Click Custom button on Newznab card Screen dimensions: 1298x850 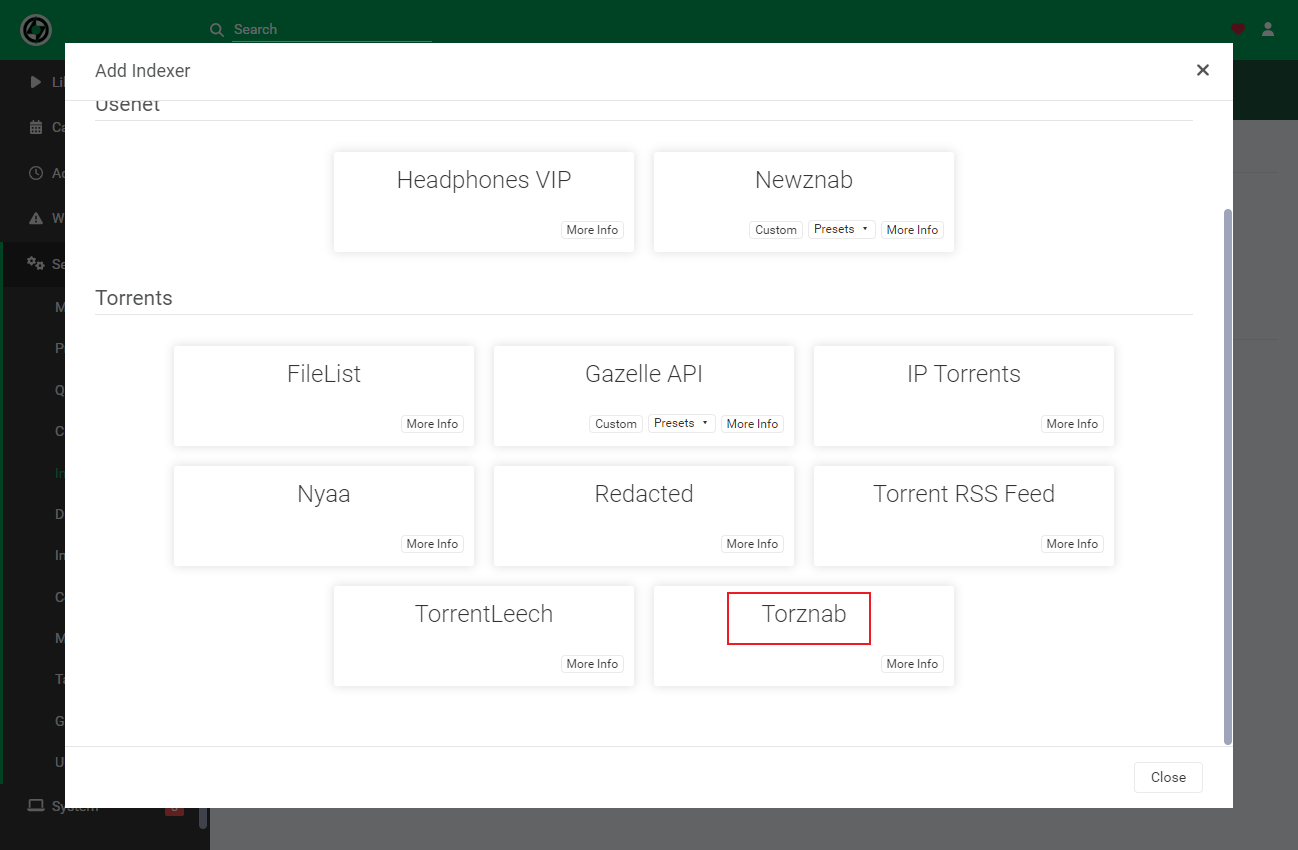tap(776, 230)
